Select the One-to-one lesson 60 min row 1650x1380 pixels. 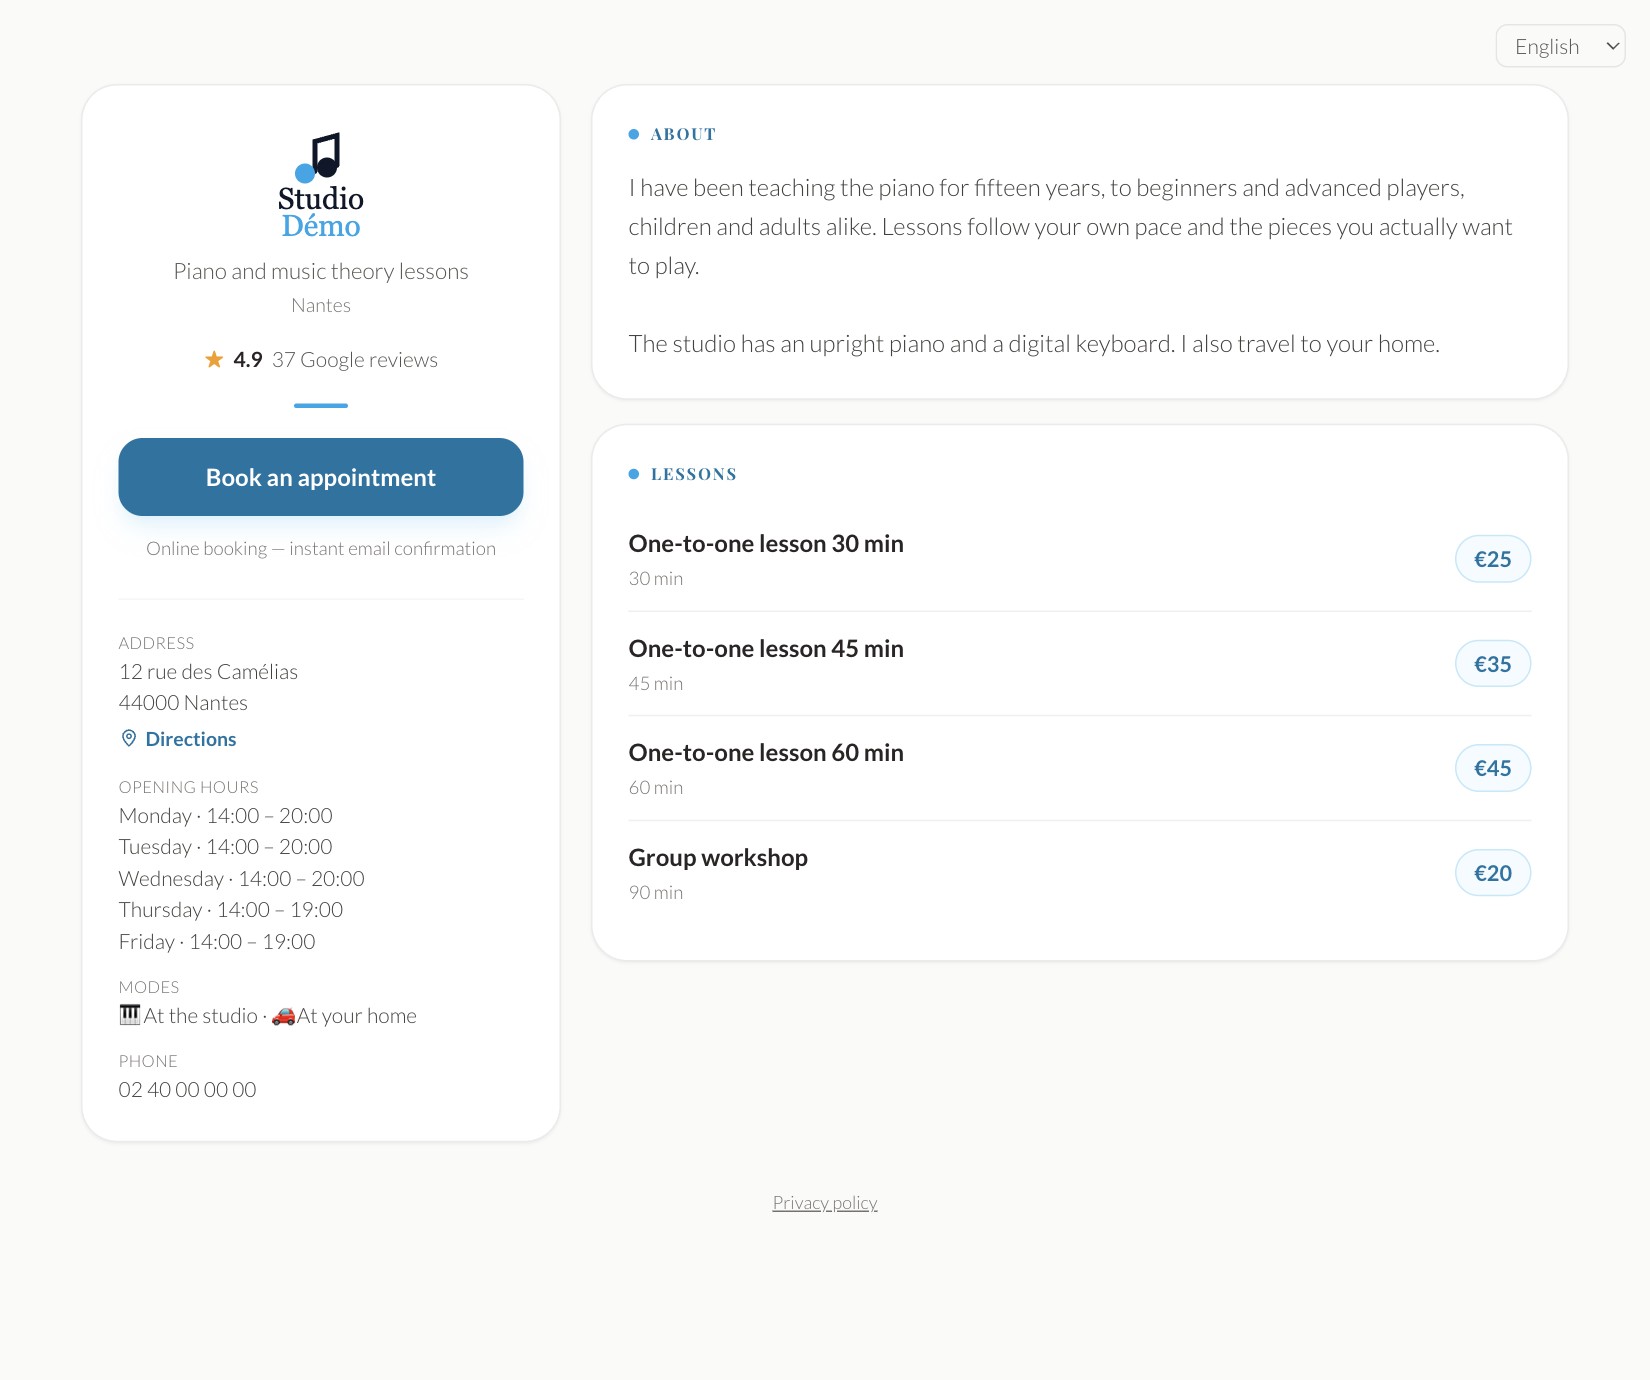pos(1080,768)
